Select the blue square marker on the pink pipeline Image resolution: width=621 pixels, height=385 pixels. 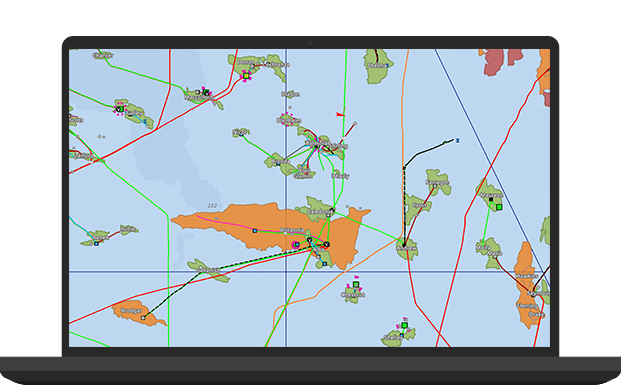255,231
